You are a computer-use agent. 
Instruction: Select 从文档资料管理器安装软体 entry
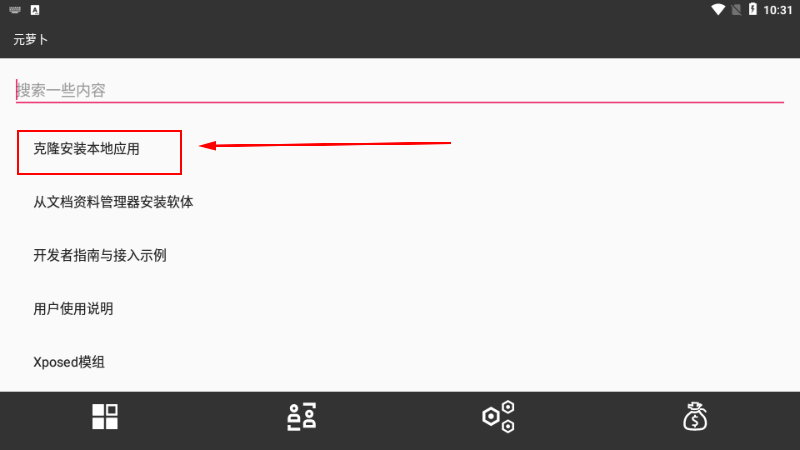(113, 202)
